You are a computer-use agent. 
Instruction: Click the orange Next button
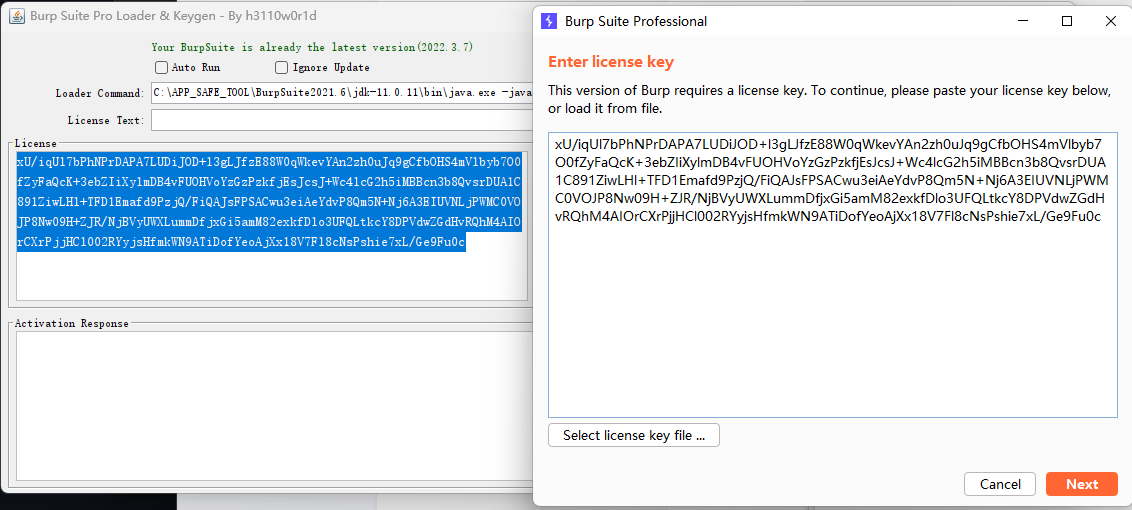tap(1081, 484)
